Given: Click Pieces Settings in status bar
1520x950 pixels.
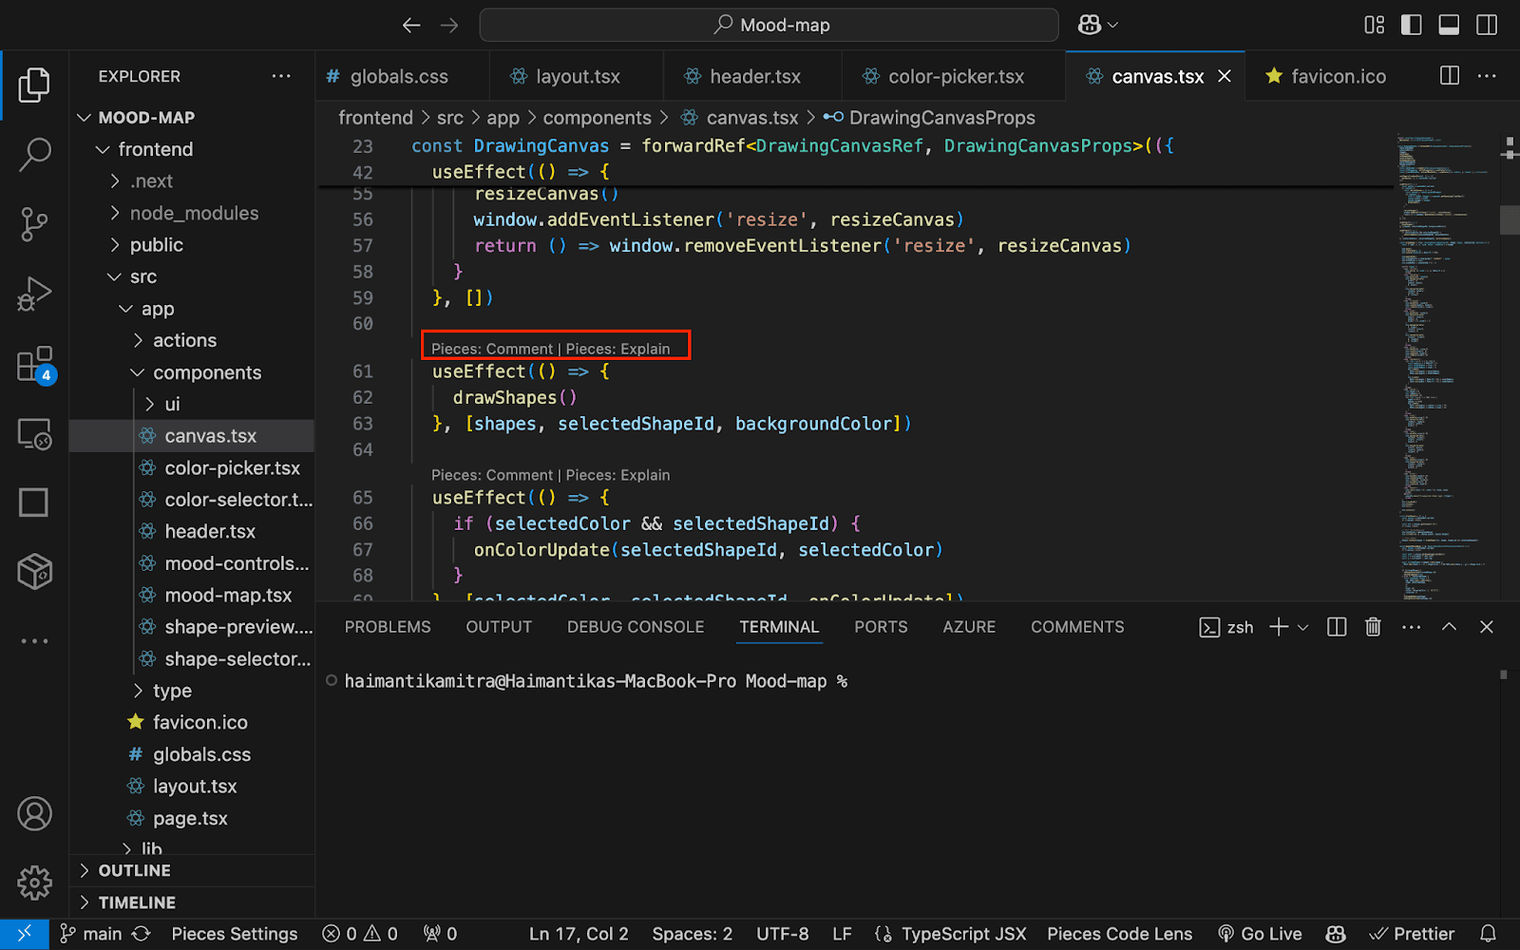Looking at the screenshot, I should pos(235,933).
